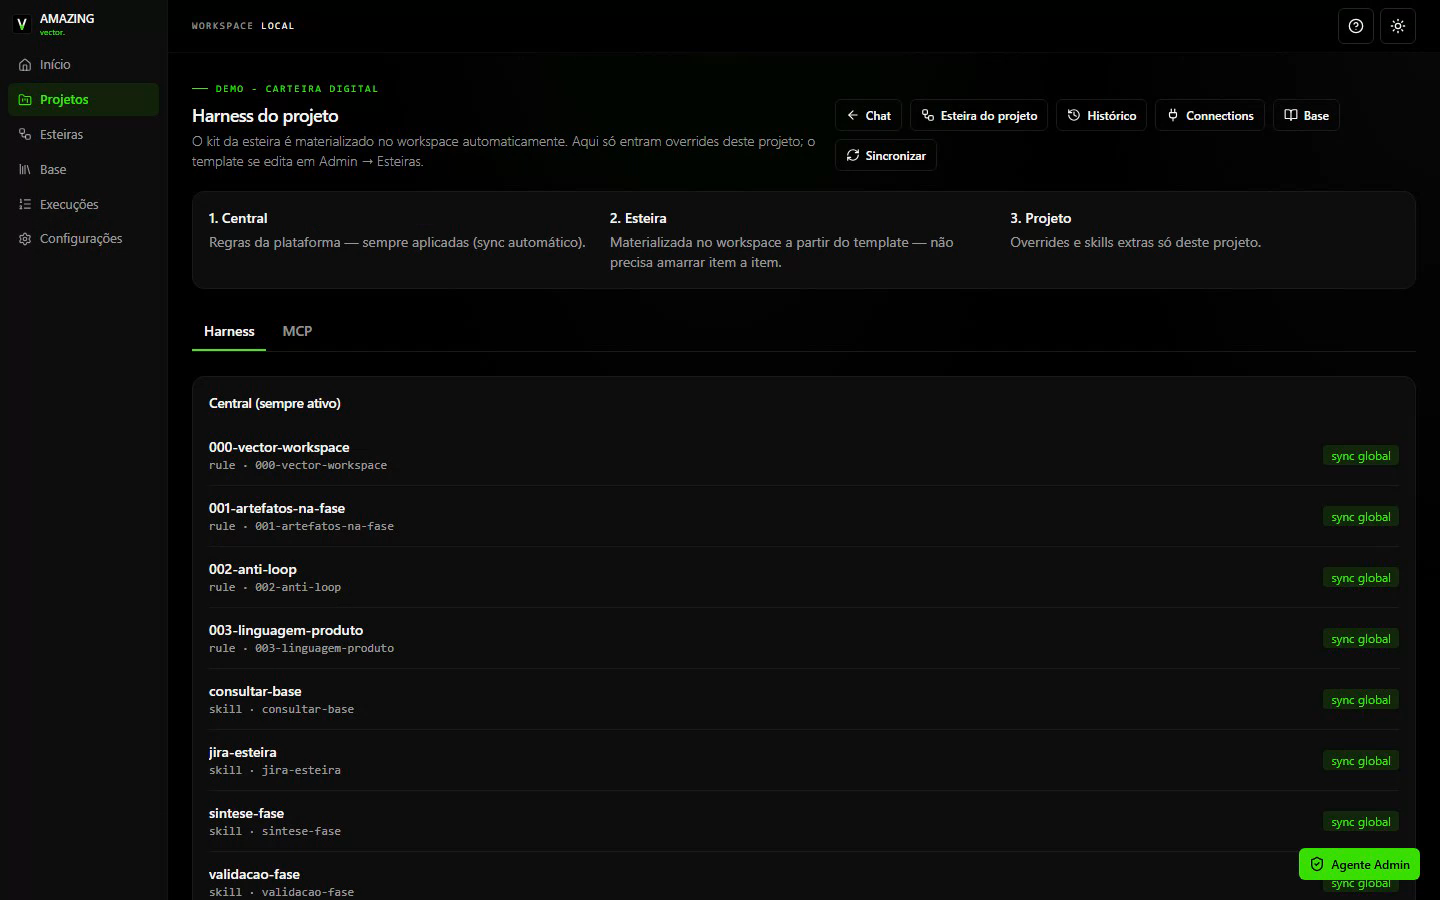The width and height of the screenshot is (1440, 900).
Task: Click the 003-linguagem-produto rule row
Action: 803,639
